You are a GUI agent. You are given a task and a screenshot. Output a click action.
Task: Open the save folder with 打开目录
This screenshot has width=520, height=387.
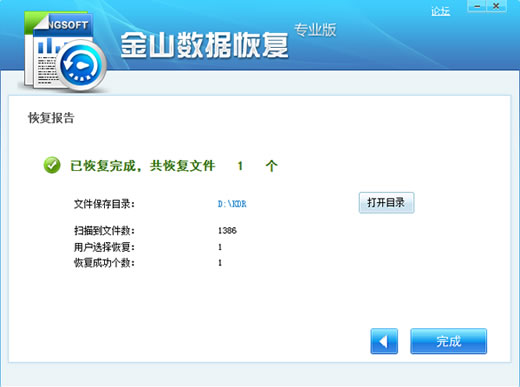click(x=386, y=203)
